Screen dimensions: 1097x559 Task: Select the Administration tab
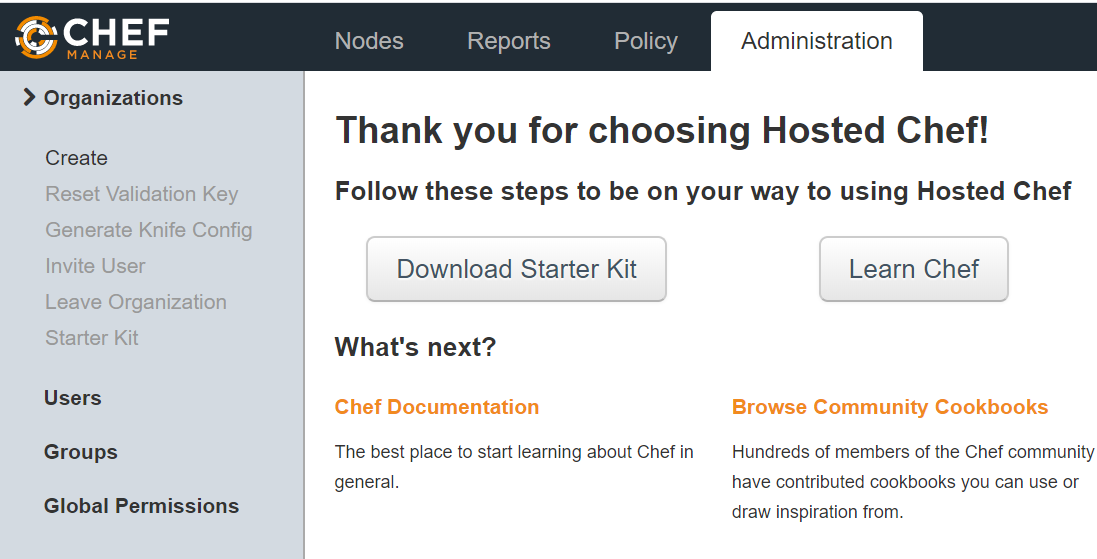(x=816, y=41)
